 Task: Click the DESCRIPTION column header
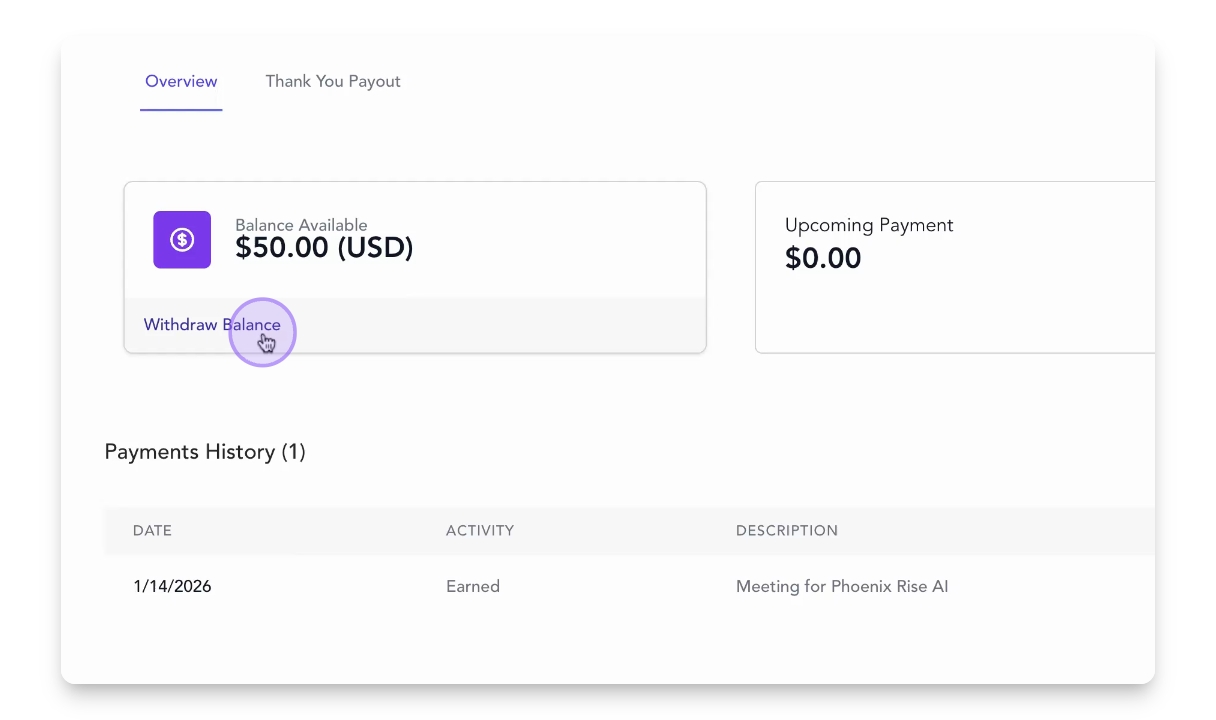click(787, 531)
